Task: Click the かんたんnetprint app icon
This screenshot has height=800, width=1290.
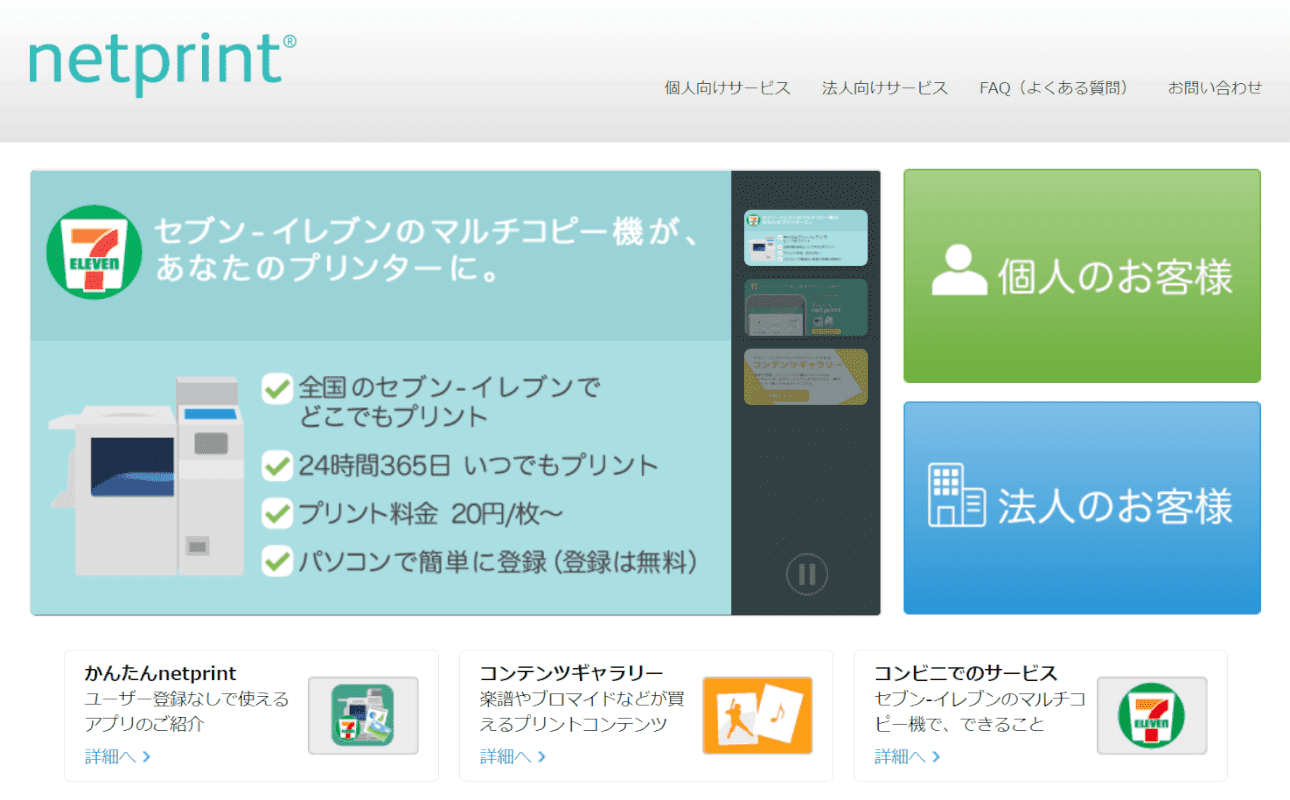Action: pyautogui.click(x=363, y=715)
